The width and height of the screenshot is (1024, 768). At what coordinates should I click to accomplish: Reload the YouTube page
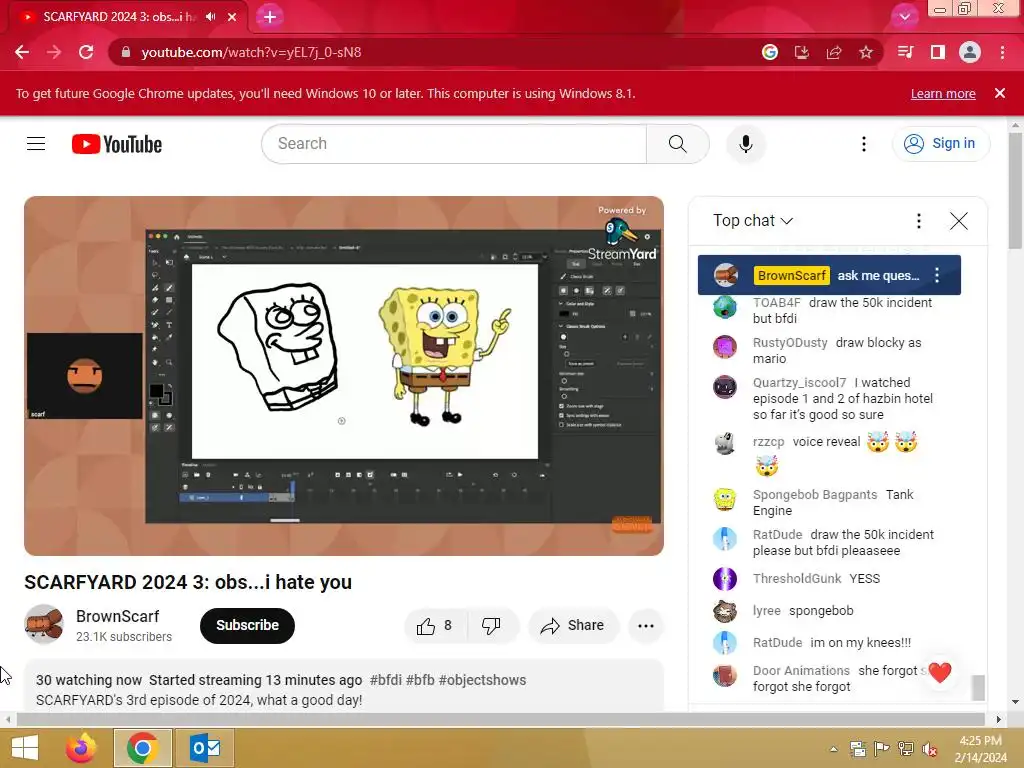86,52
